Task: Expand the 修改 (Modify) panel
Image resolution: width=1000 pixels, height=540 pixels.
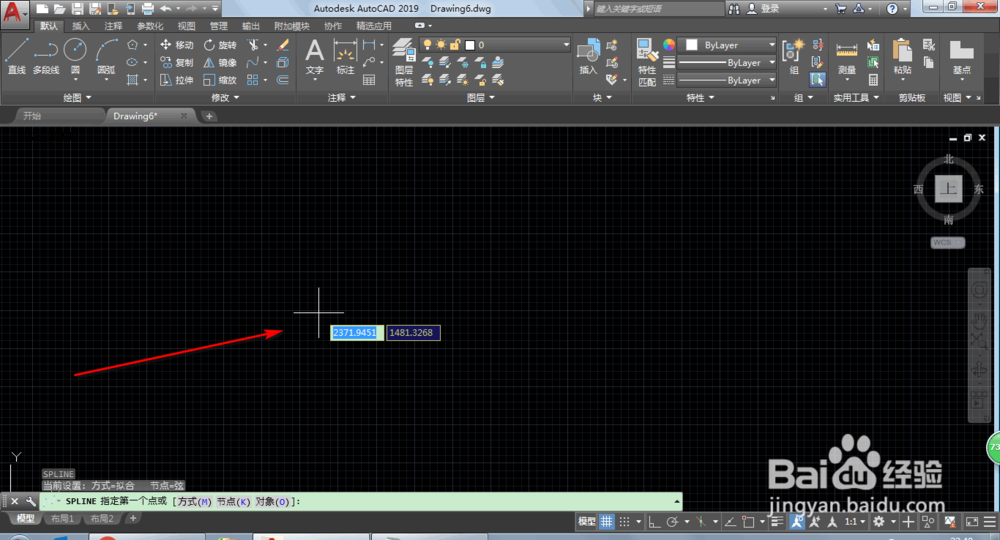Action: (225, 98)
